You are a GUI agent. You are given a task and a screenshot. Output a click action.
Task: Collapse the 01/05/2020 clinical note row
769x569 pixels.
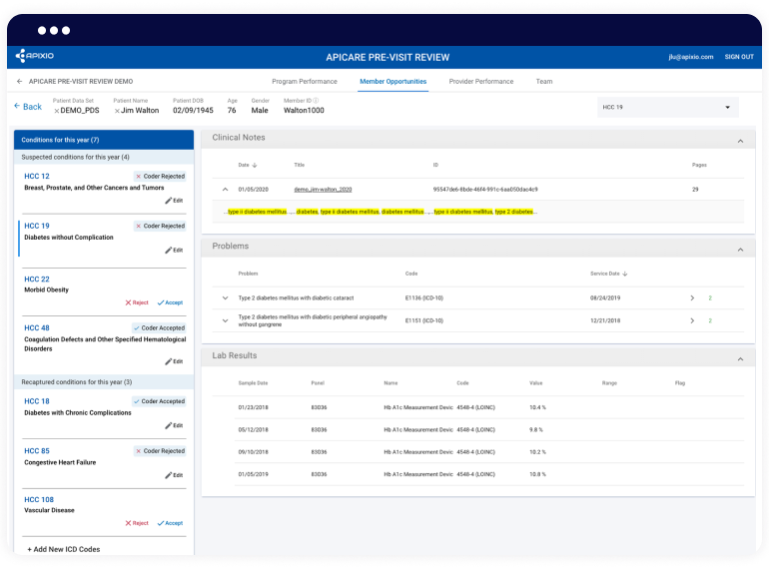click(225, 189)
